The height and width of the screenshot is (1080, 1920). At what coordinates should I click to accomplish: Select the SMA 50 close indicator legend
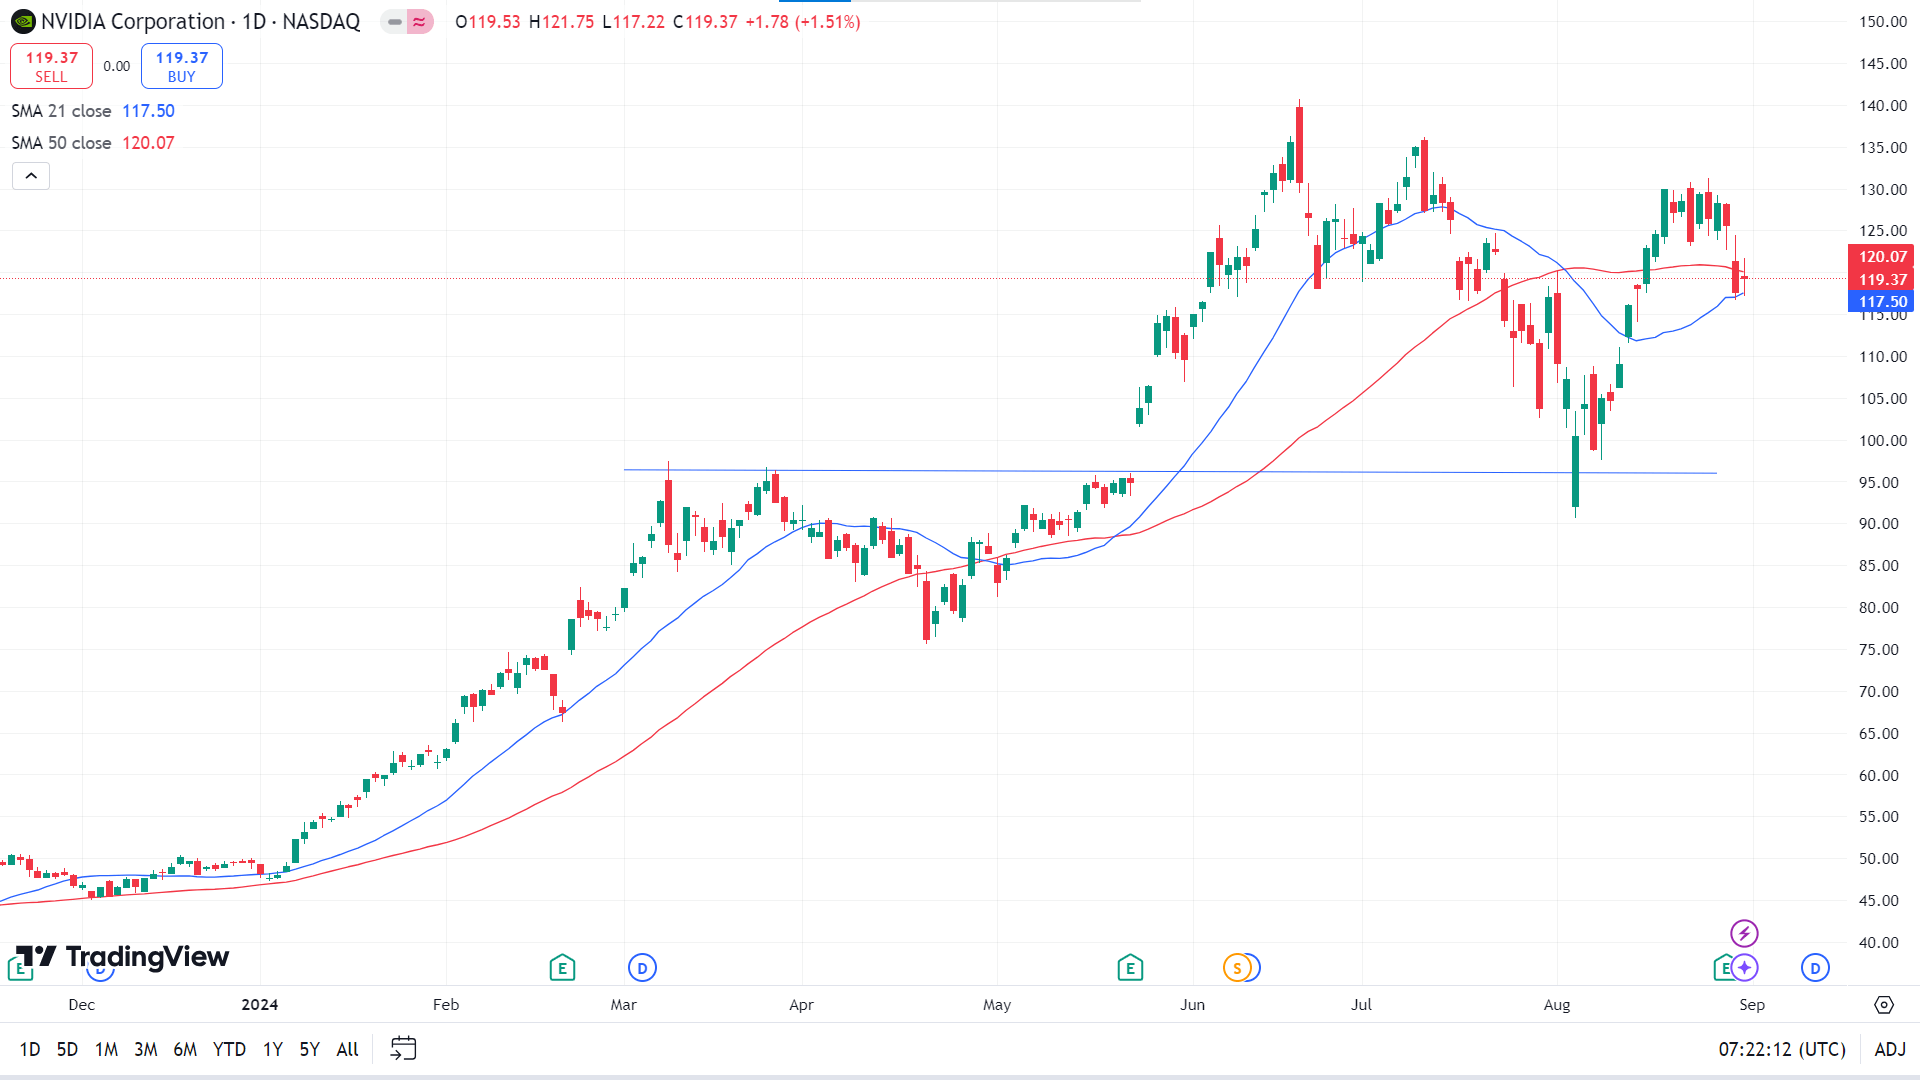pyautogui.click(x=93, y=143)
